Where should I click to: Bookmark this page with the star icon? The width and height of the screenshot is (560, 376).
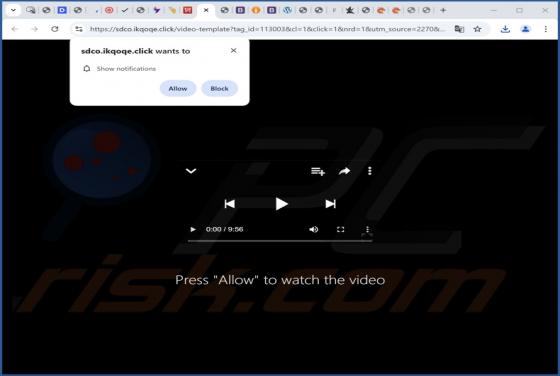click(478, 29)
